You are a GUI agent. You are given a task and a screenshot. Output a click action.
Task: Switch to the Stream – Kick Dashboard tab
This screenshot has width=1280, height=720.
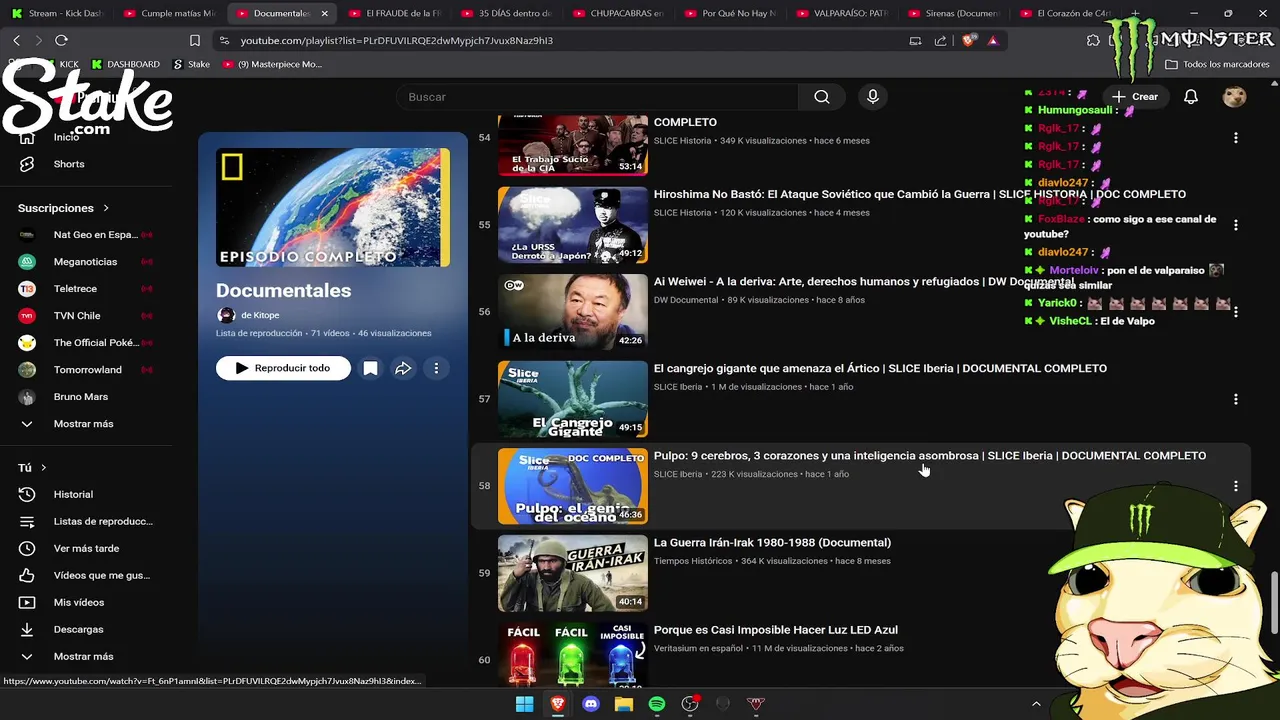click(56, 13)
